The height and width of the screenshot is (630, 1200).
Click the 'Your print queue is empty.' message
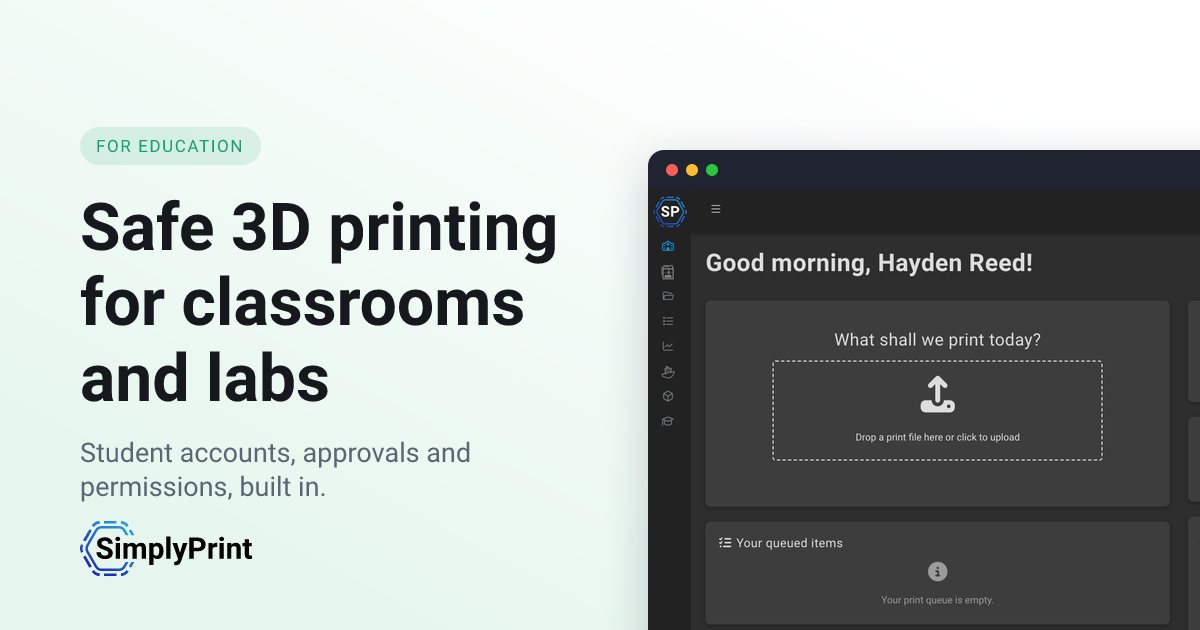point(937,600)
